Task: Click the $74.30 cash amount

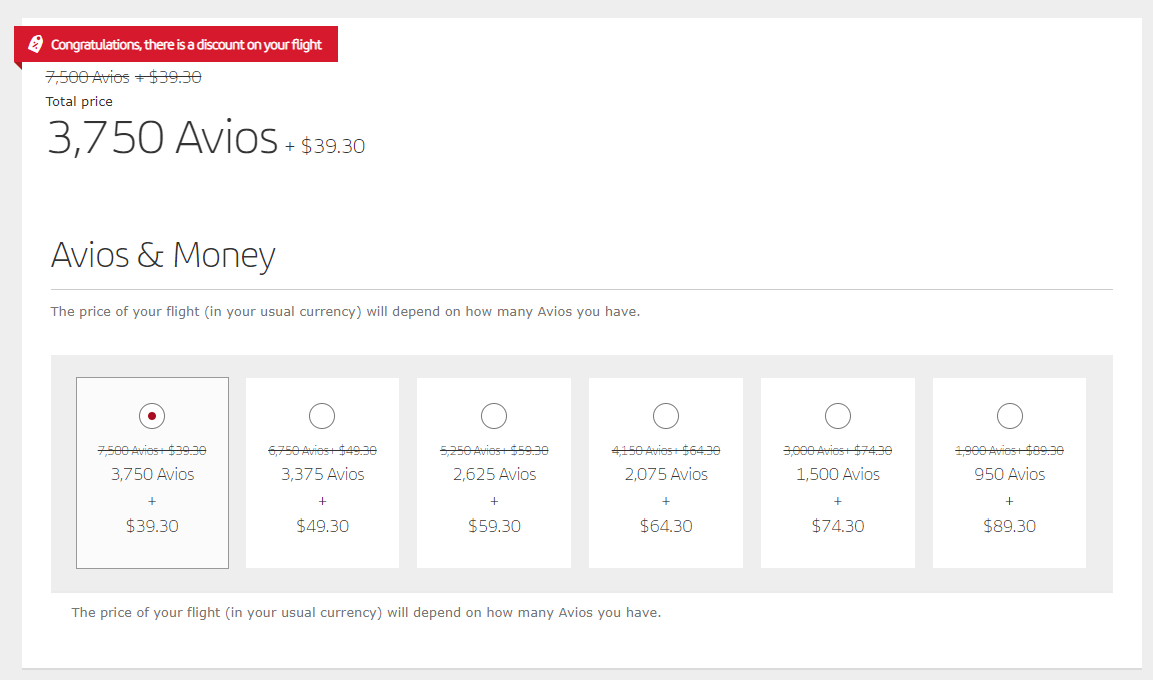Action: [x=838, y=526]
